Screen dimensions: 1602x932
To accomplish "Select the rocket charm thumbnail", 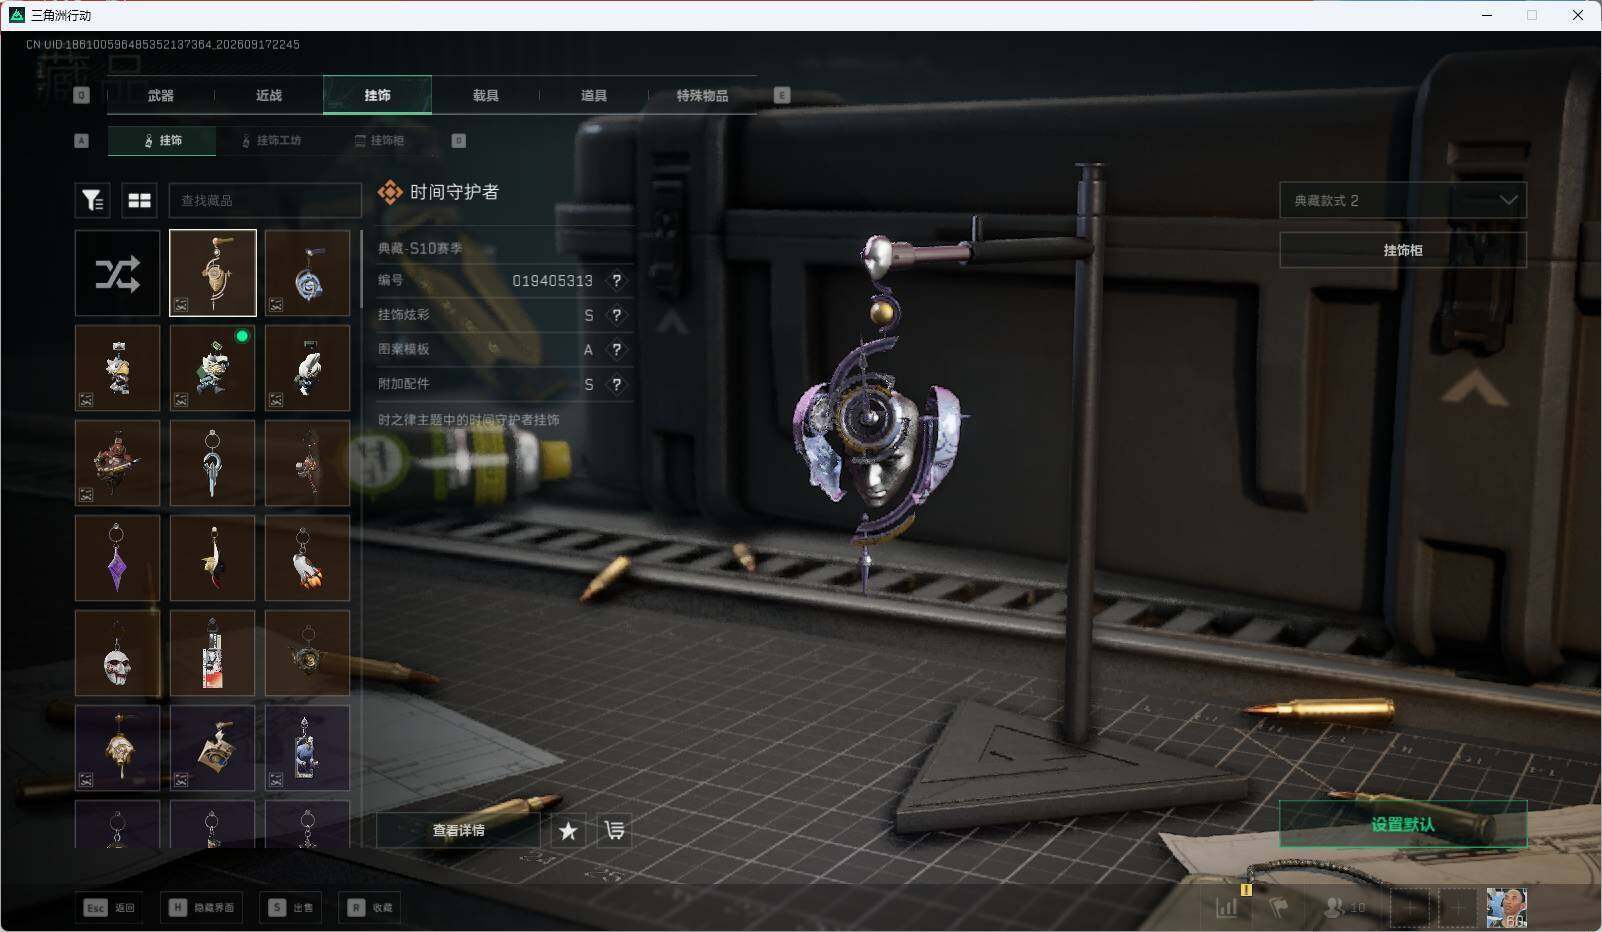I will click(x=308, y=558).
